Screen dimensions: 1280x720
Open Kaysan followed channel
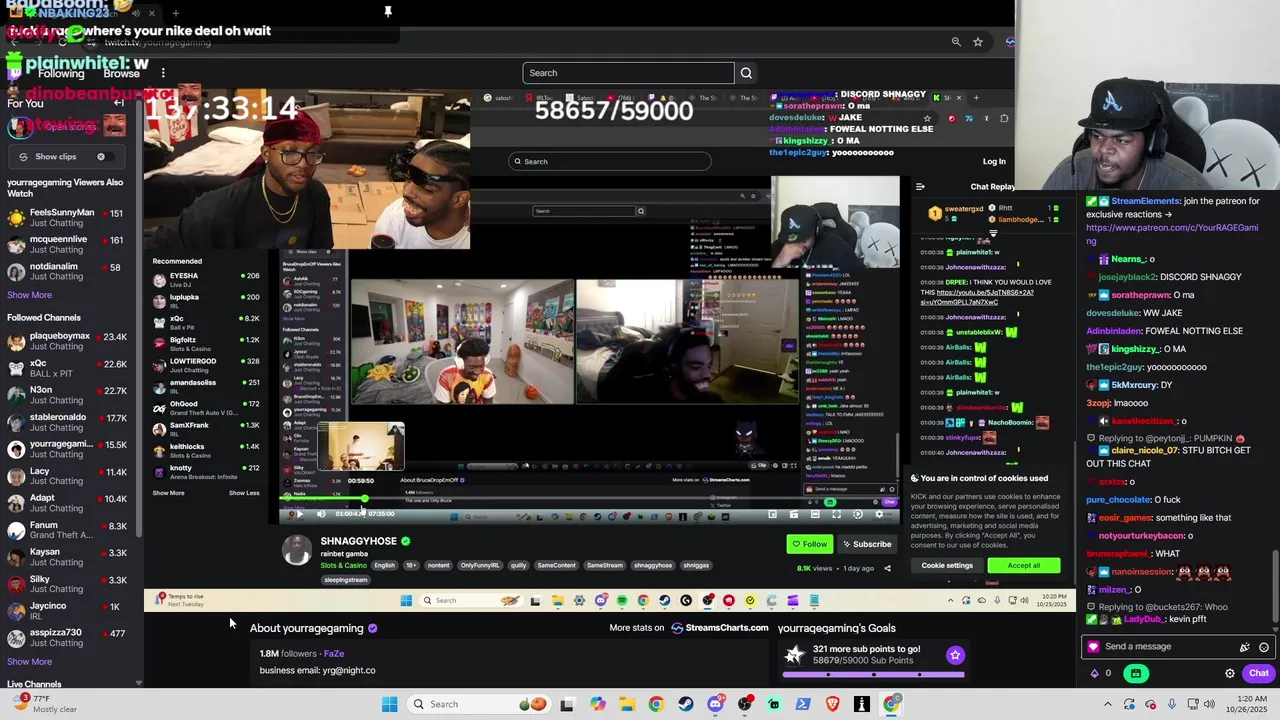[68, 557]
